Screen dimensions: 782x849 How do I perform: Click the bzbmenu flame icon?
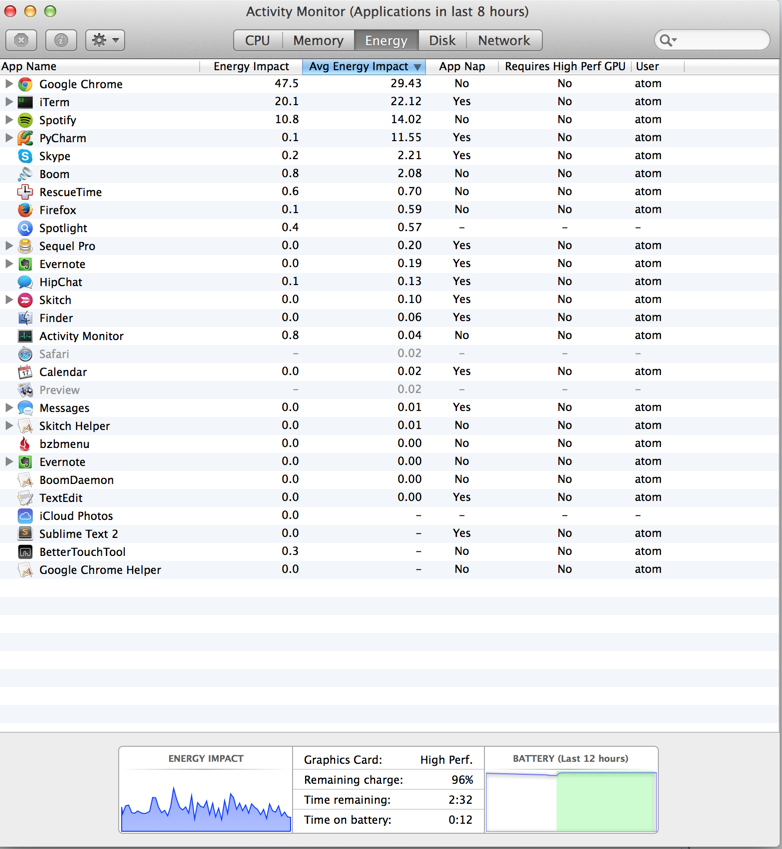(x=25, y=443)
